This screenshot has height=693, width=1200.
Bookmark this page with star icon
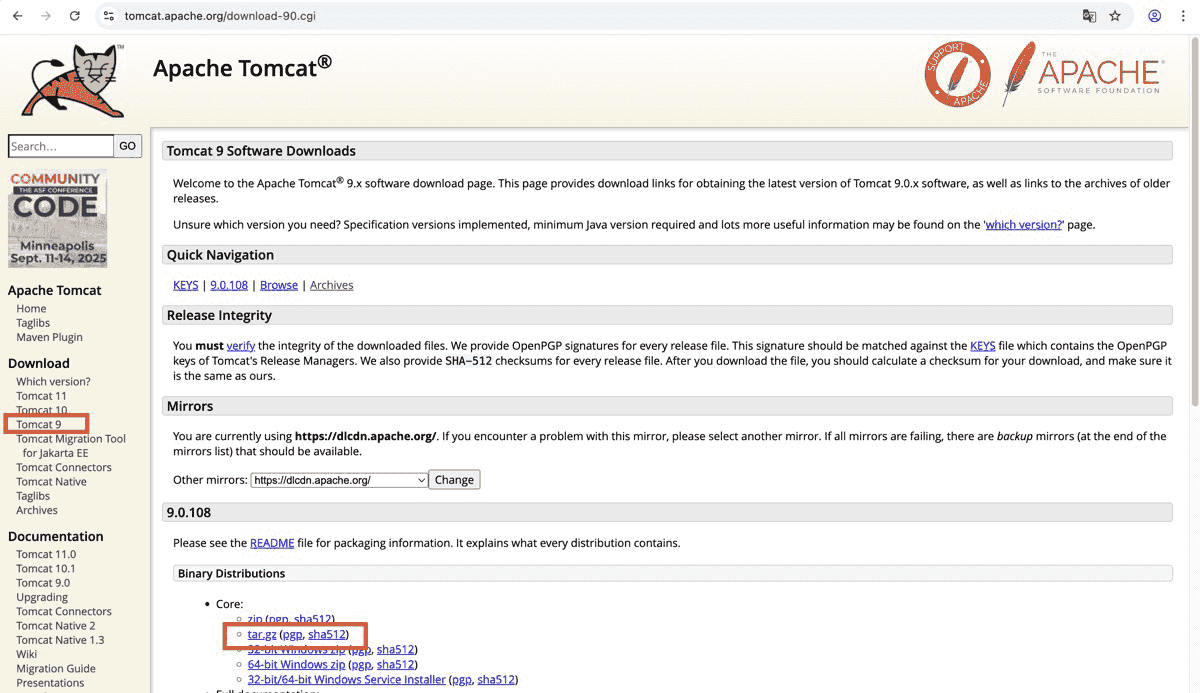(x=1115, y=16)
